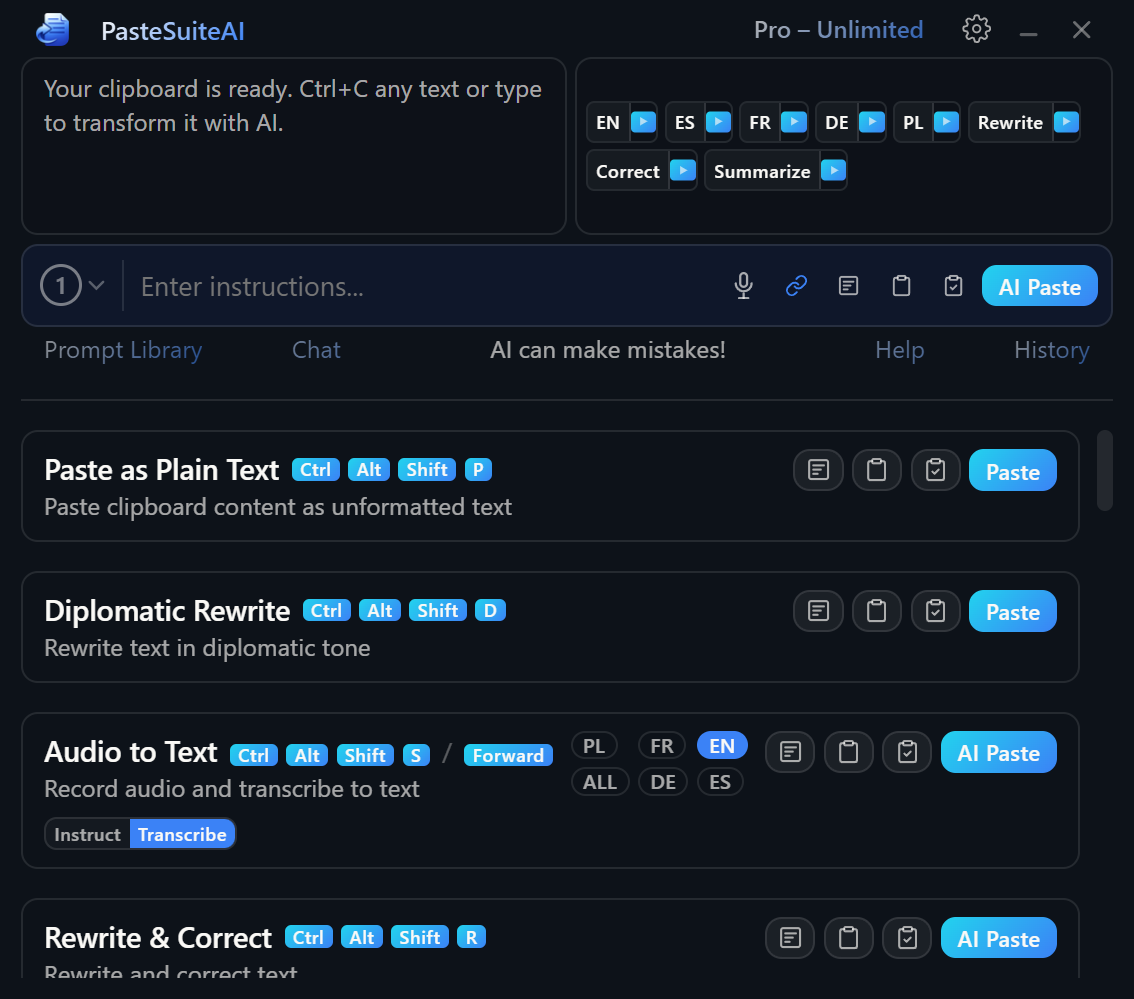
Task: Switch Audio to Text mode to Instruct
Action: [88, 834]
